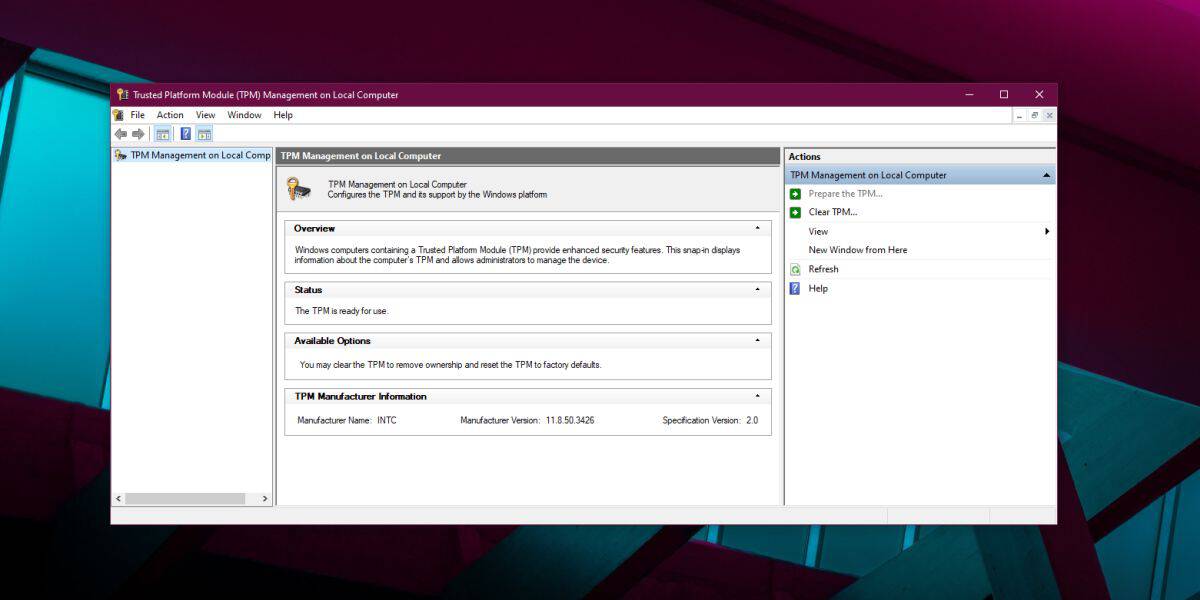Image resolution: width=1200 pixels, height=600 pixels.
Task: Click the console tree horizontal scrollbar thumb
Action: click(x=185, y=498)
